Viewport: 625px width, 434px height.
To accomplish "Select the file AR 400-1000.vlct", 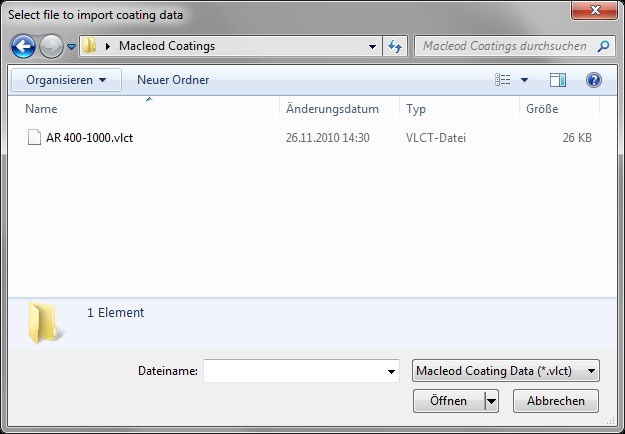I will pos(90,138).
